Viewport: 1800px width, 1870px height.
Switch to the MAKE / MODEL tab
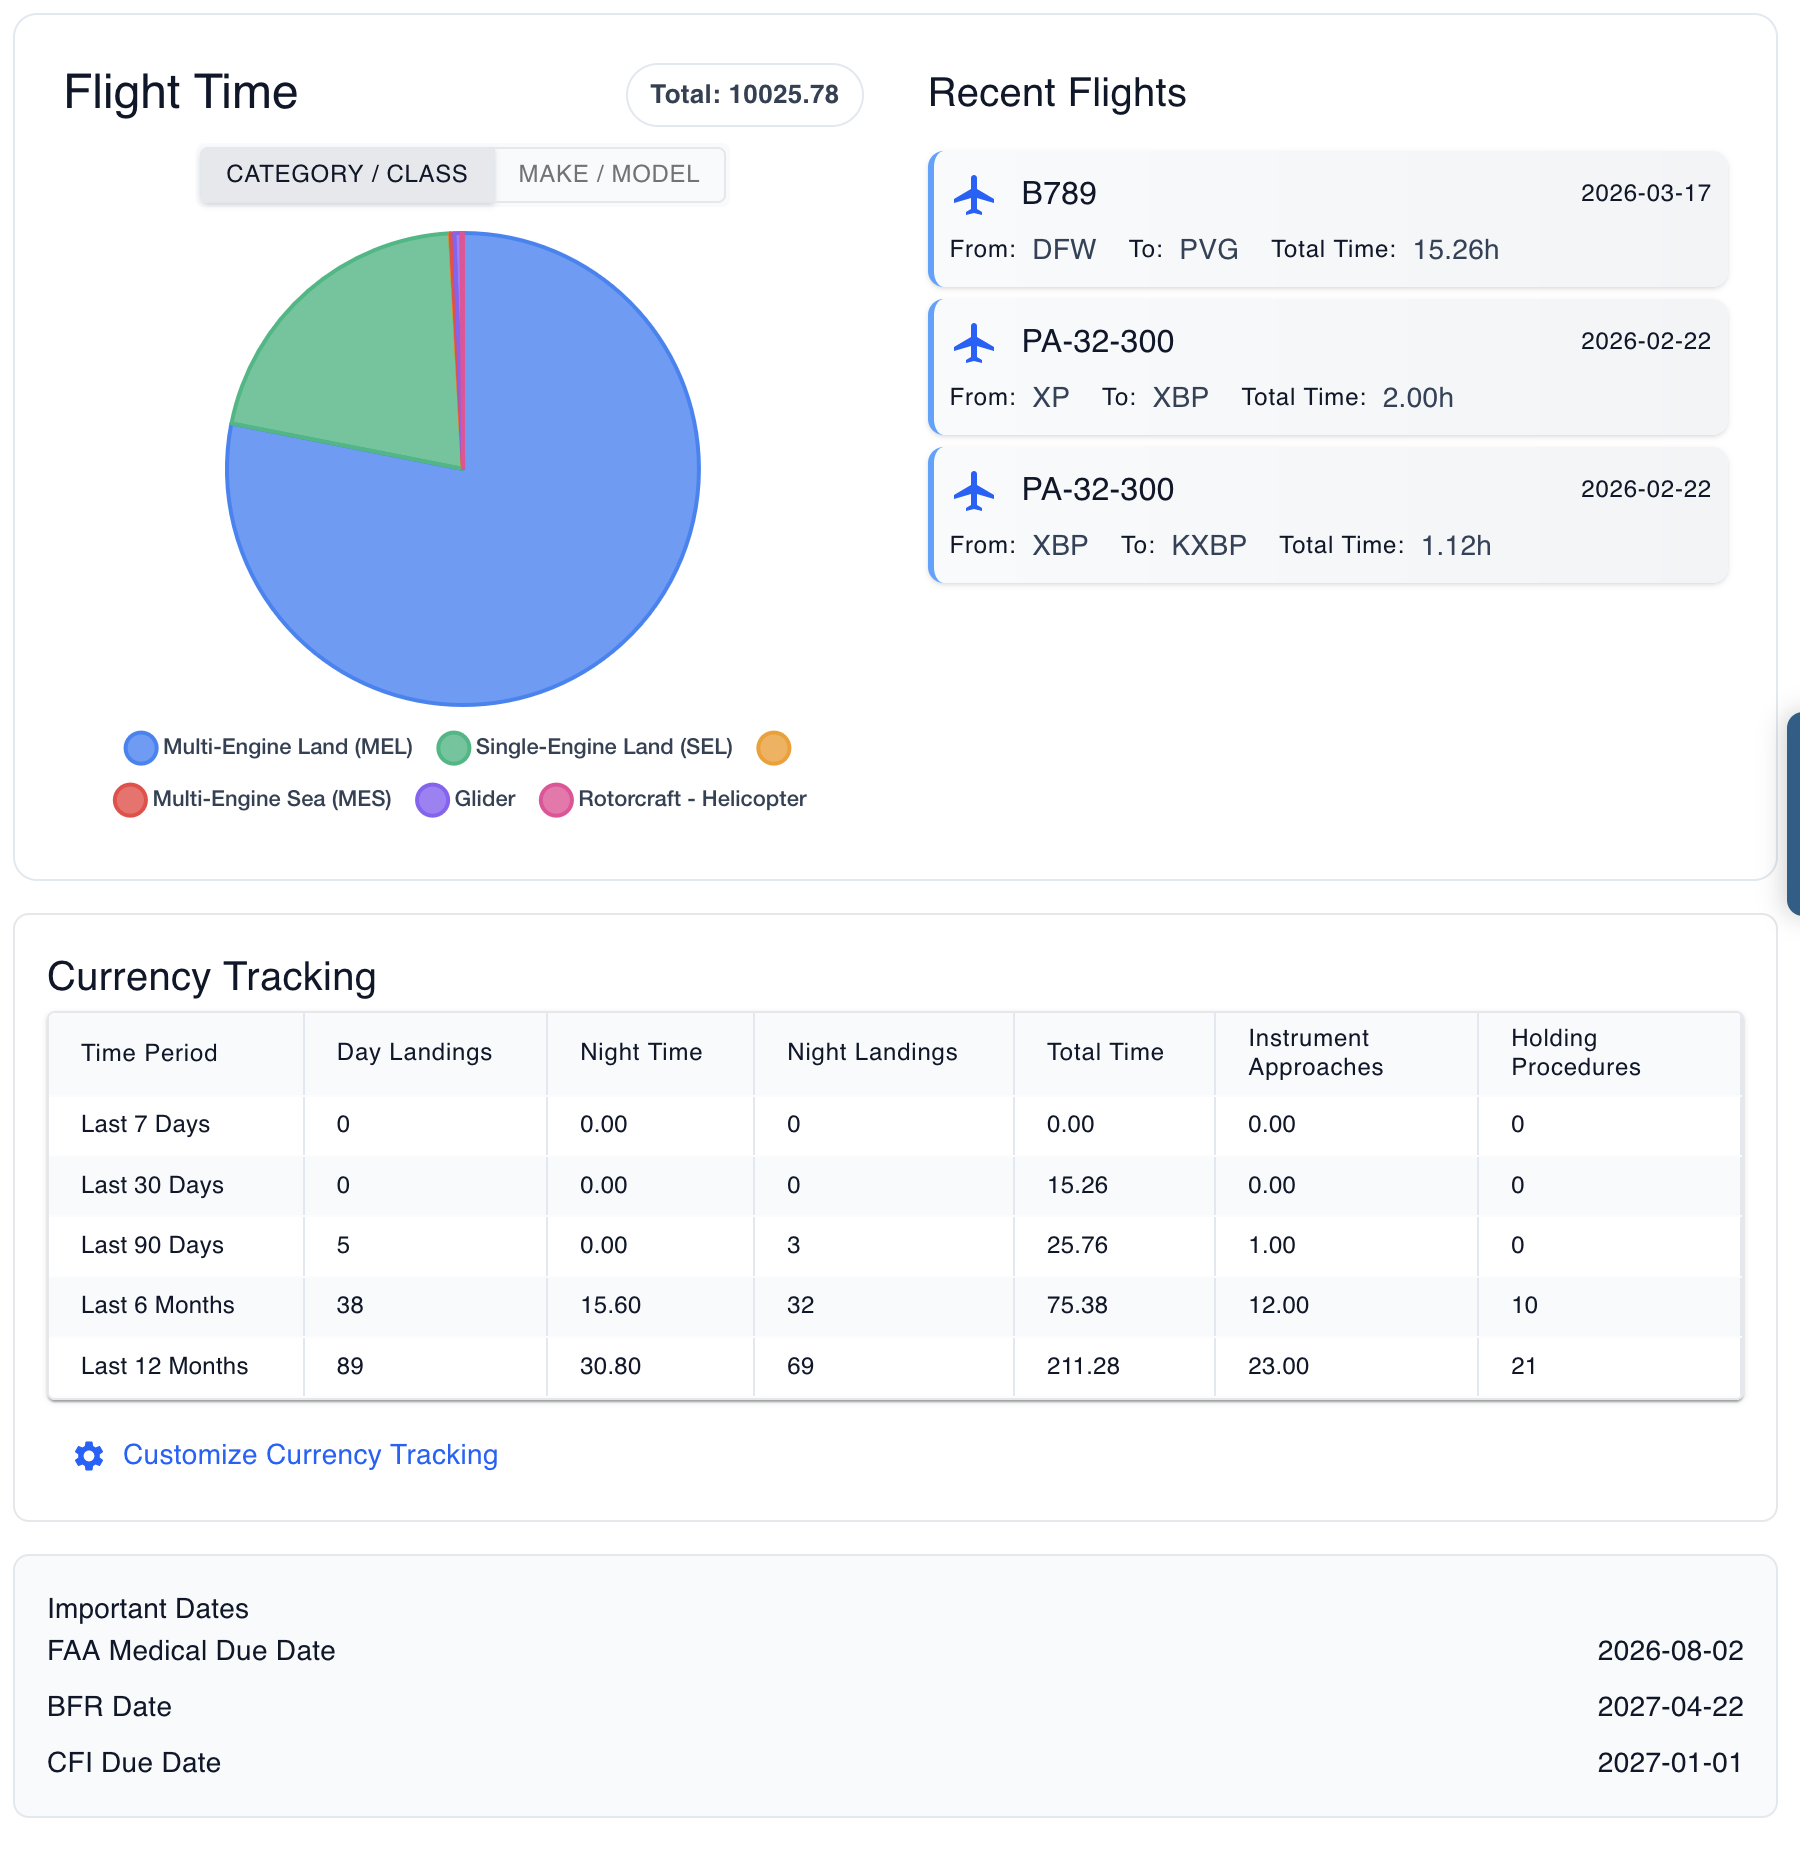608,174
